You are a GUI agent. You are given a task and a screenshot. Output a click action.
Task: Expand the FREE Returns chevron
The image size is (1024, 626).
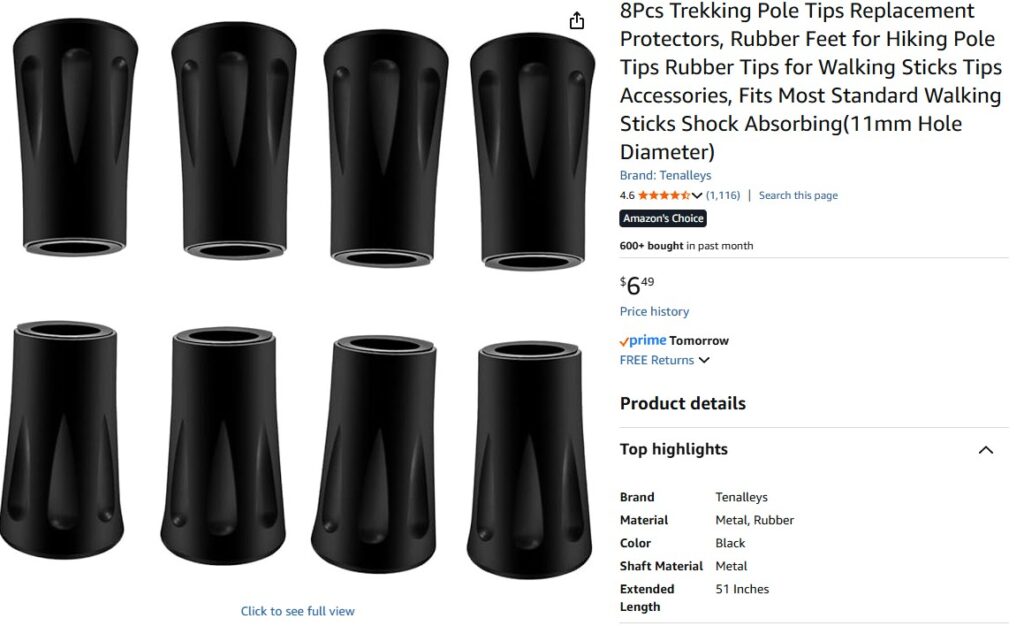tap(704, 360)
